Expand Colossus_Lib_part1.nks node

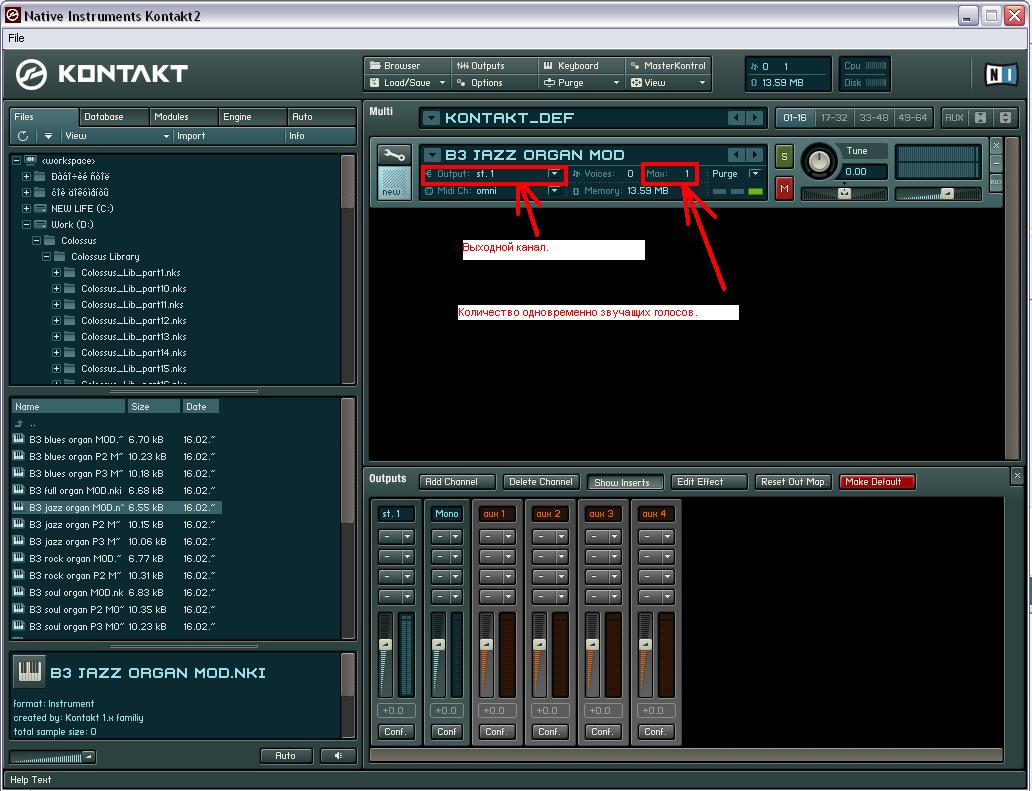[56, 272]
